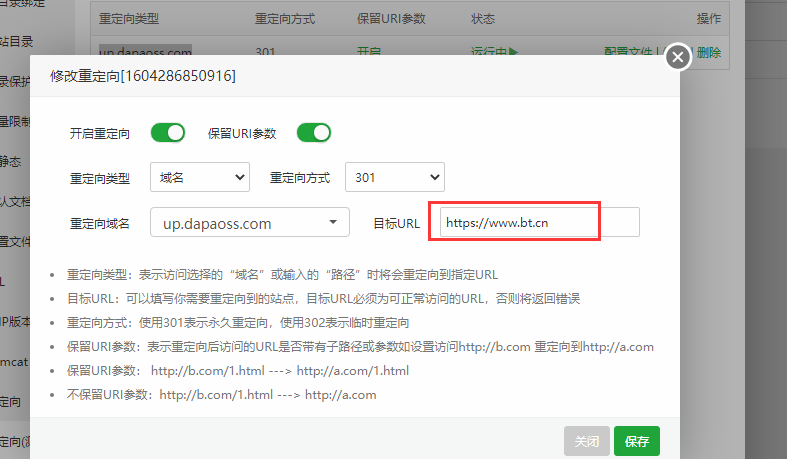This screenshot has width=787, height=459.
Task: Close the redirect dialog with the X icon
Action: click(678, 57)
